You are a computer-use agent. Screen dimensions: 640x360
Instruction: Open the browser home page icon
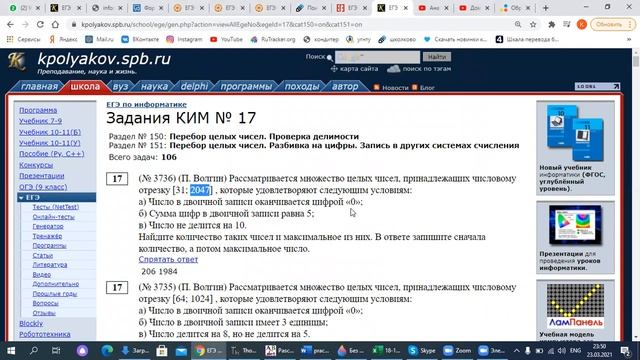pos(55,24)
